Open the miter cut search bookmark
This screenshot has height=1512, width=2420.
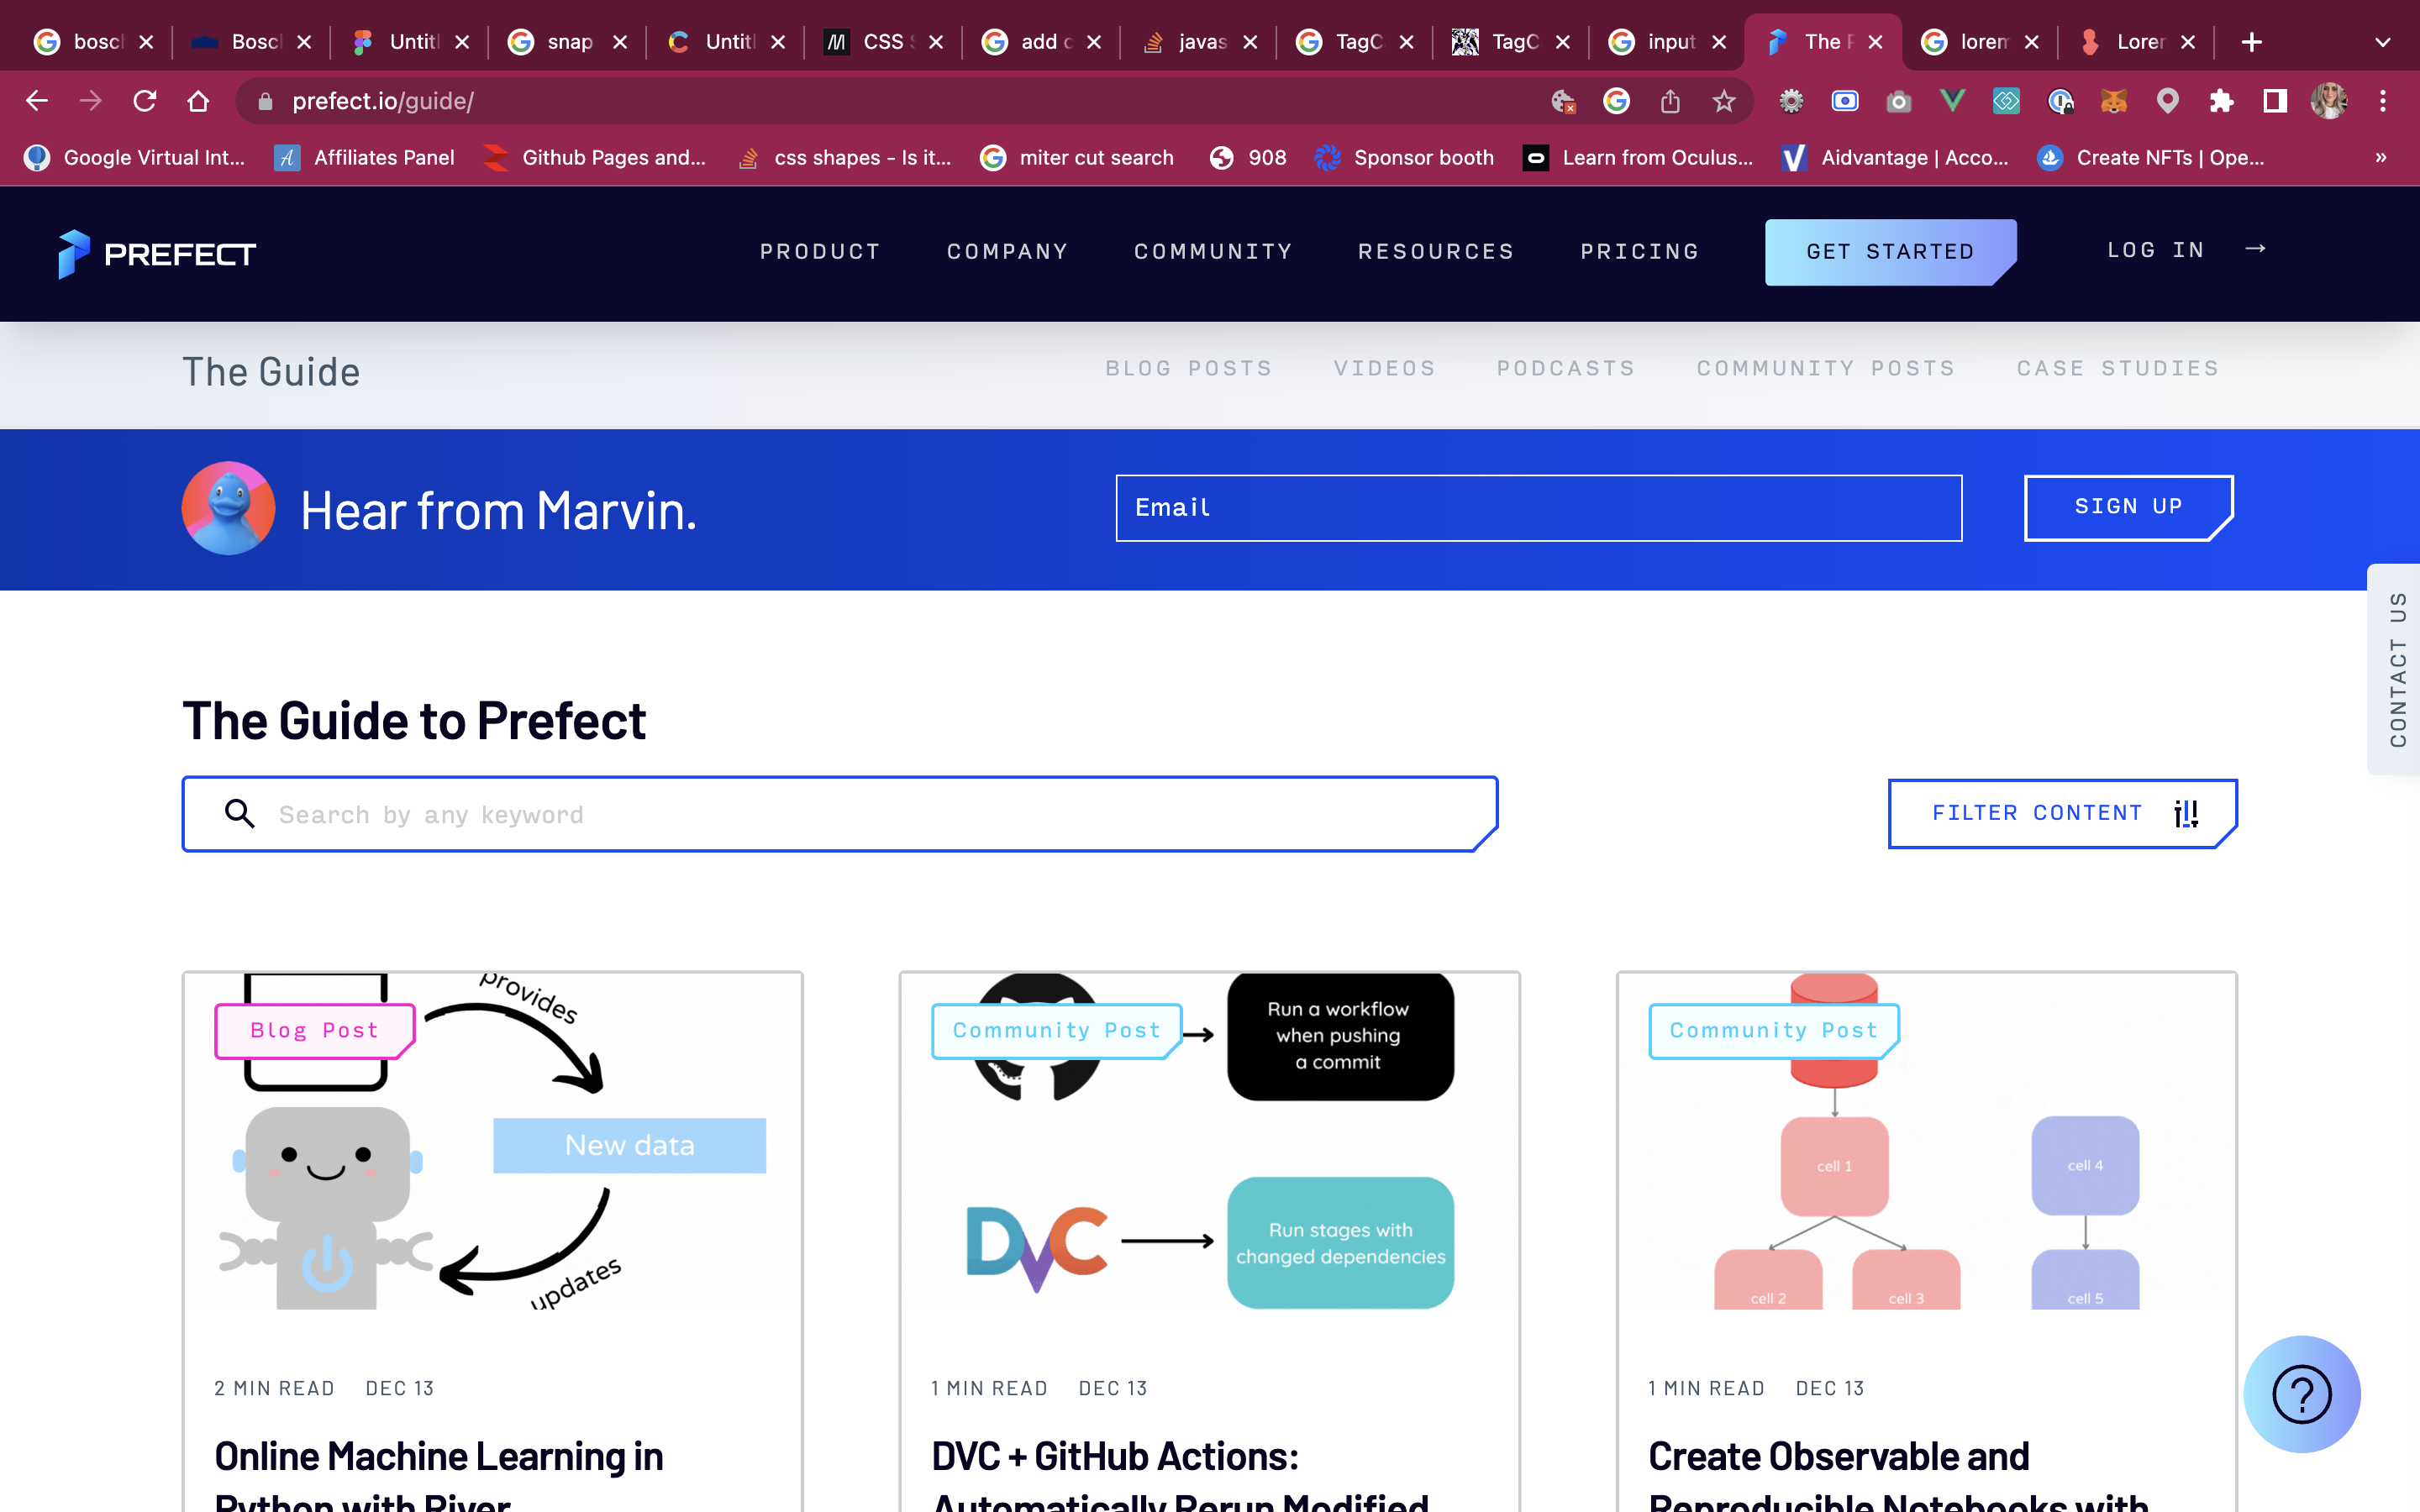click(1077, 157)
